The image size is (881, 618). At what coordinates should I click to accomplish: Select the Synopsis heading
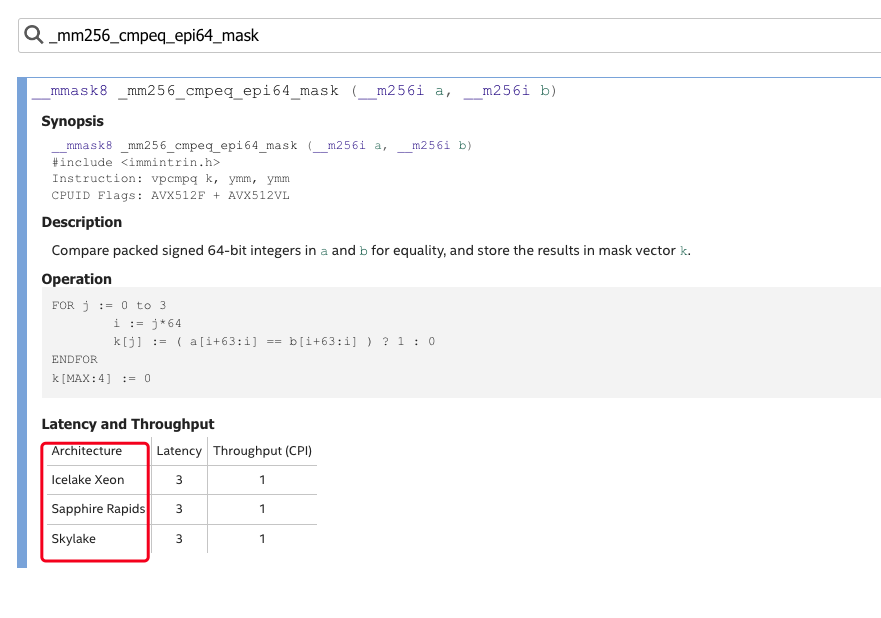(72, 121)
